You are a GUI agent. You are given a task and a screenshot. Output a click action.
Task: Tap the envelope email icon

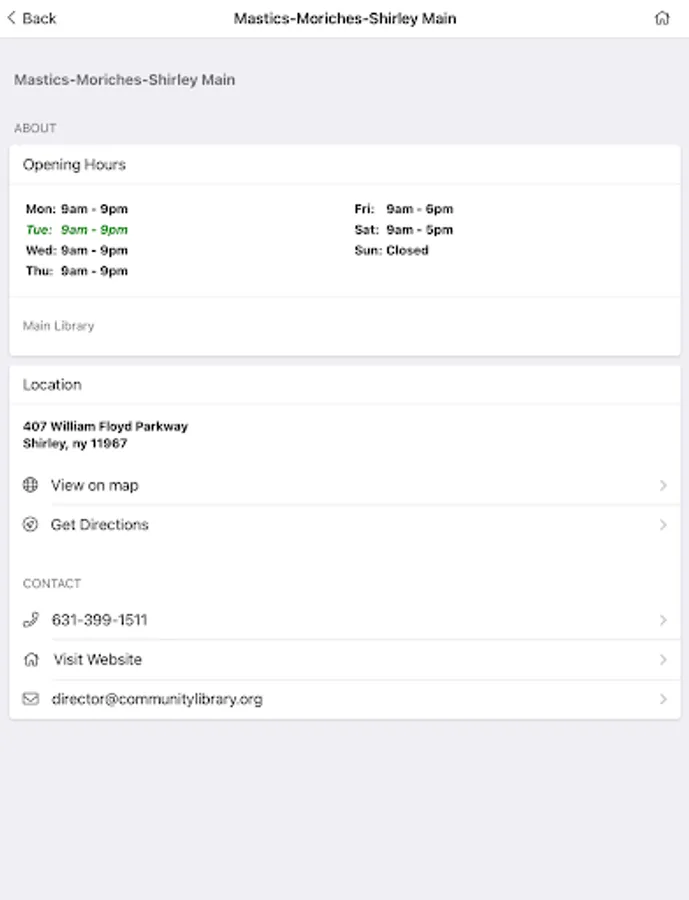30,699
